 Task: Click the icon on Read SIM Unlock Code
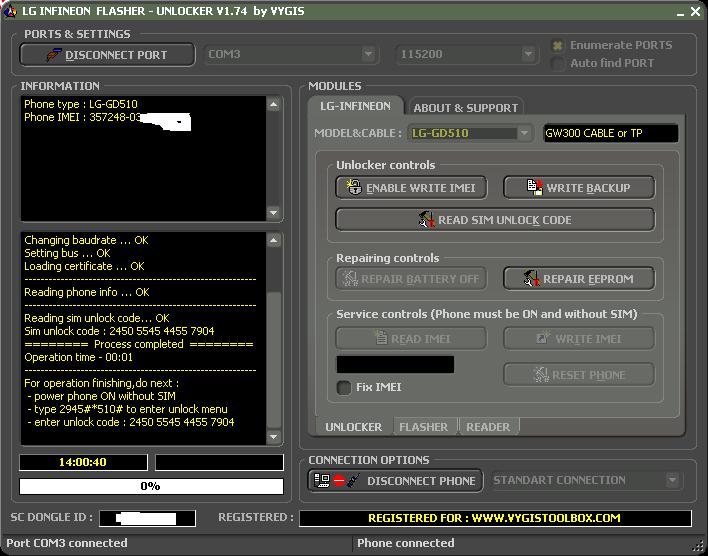[427, 220]
